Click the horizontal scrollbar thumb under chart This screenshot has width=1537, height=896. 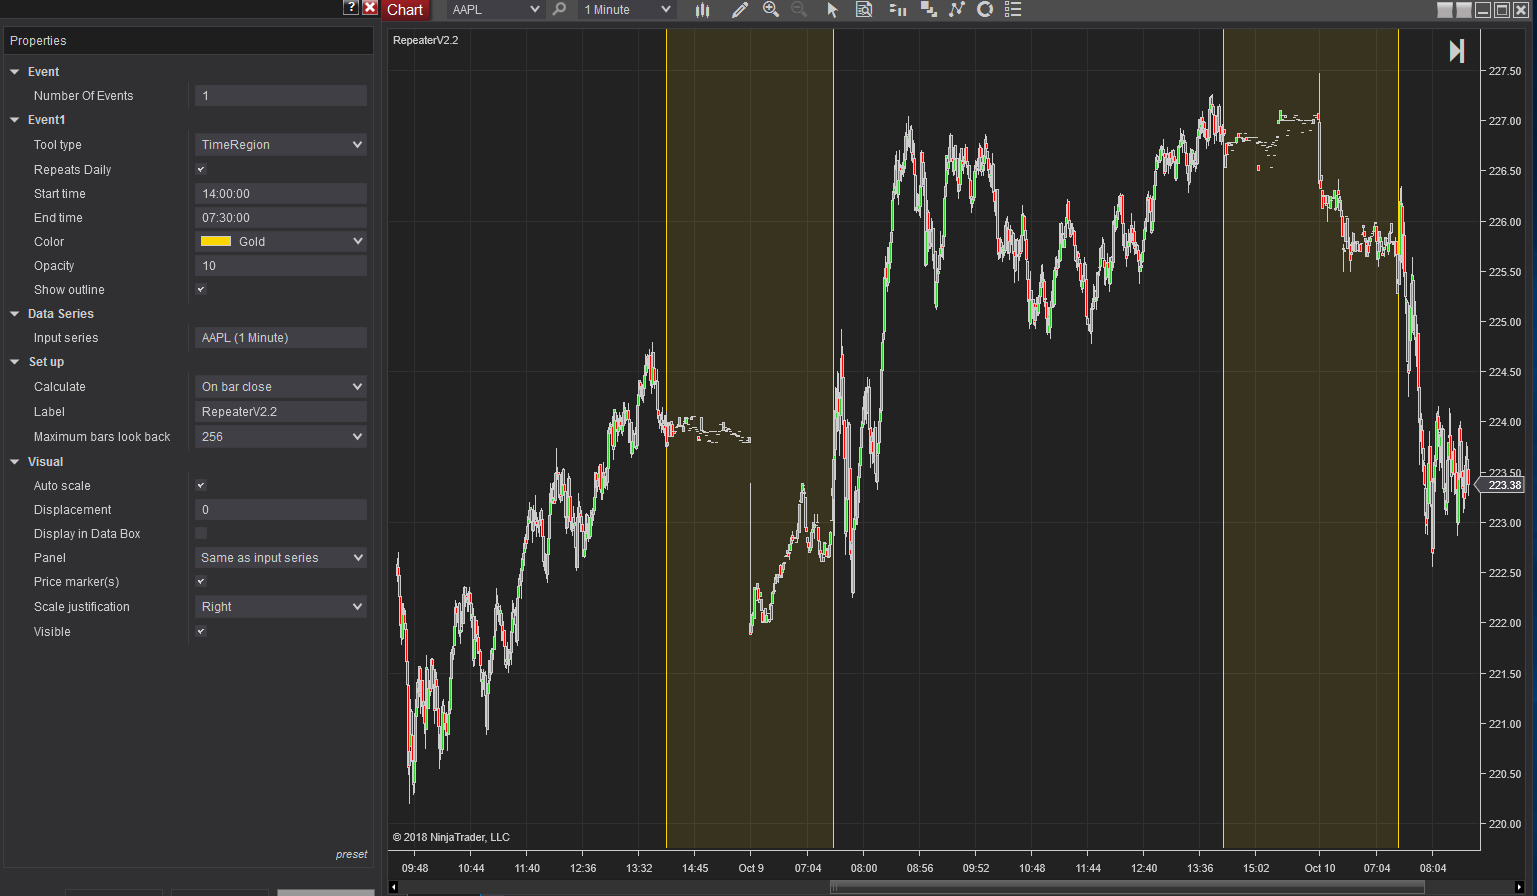point(1127,887)
